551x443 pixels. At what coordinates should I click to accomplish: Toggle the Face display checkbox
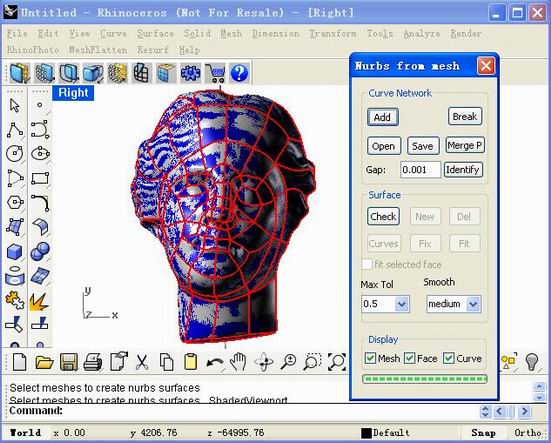point(409,358)
